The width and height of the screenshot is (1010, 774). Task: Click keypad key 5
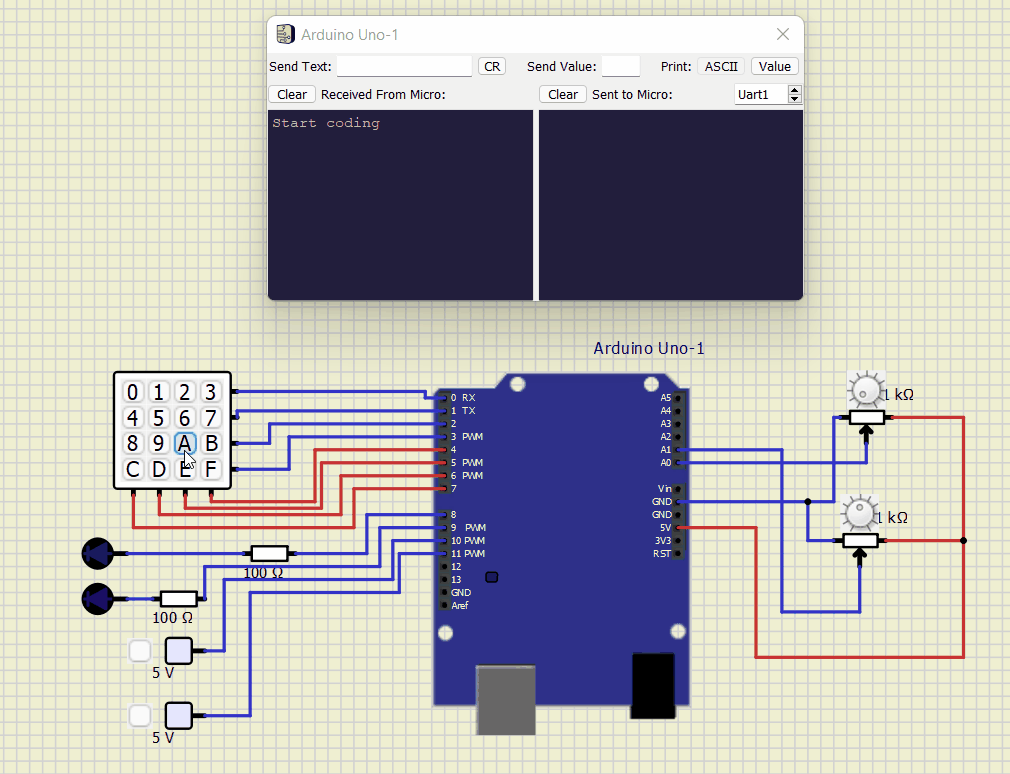click(158, 418)
